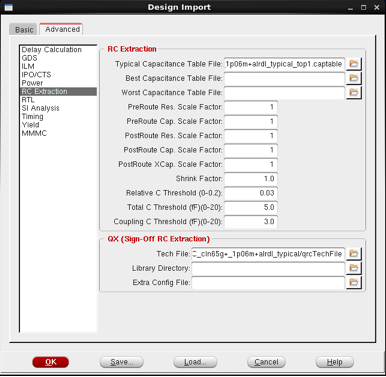Click the Extra Config File field

pyautogui.click(x=268, y=283)
